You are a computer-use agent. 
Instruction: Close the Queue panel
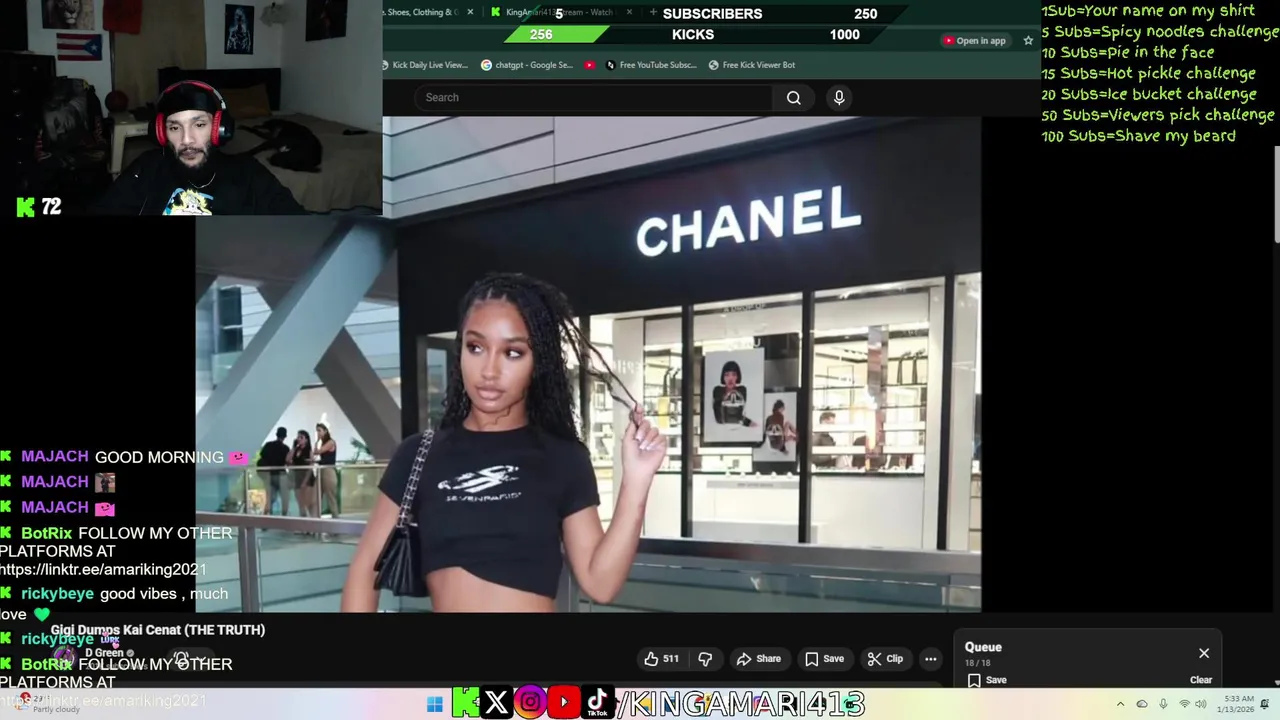[x=1204, y=653]
